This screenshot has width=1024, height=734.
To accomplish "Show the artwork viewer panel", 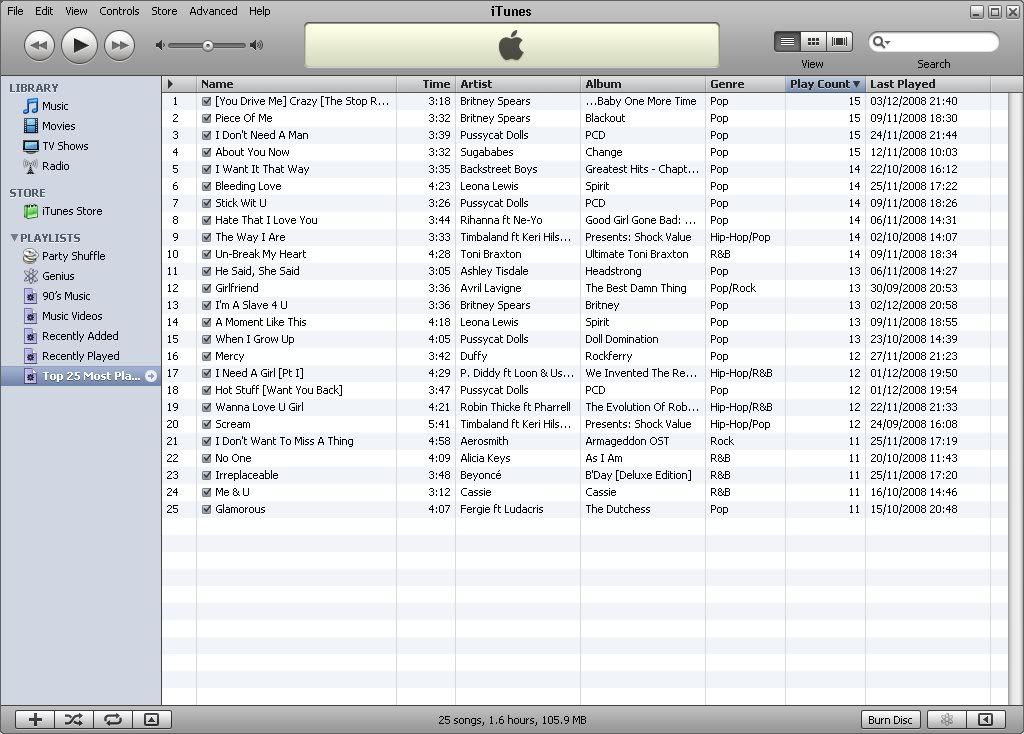I will [152, 719].
